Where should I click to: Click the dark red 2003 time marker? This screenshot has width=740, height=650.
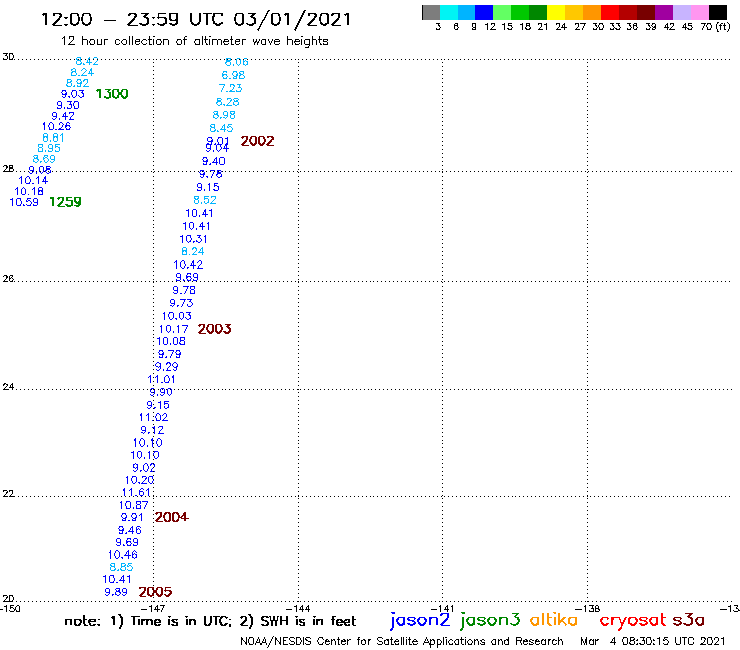(x=214, y=329)
